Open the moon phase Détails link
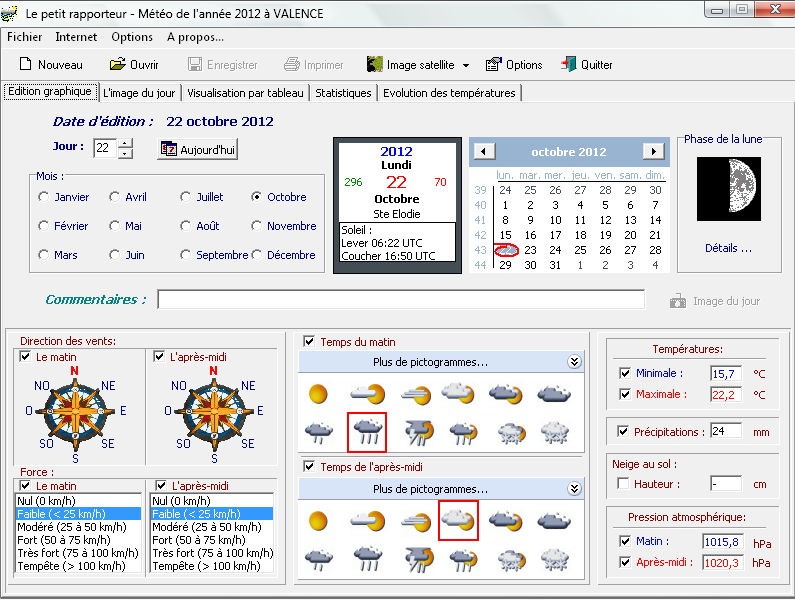 coord(728,248)
